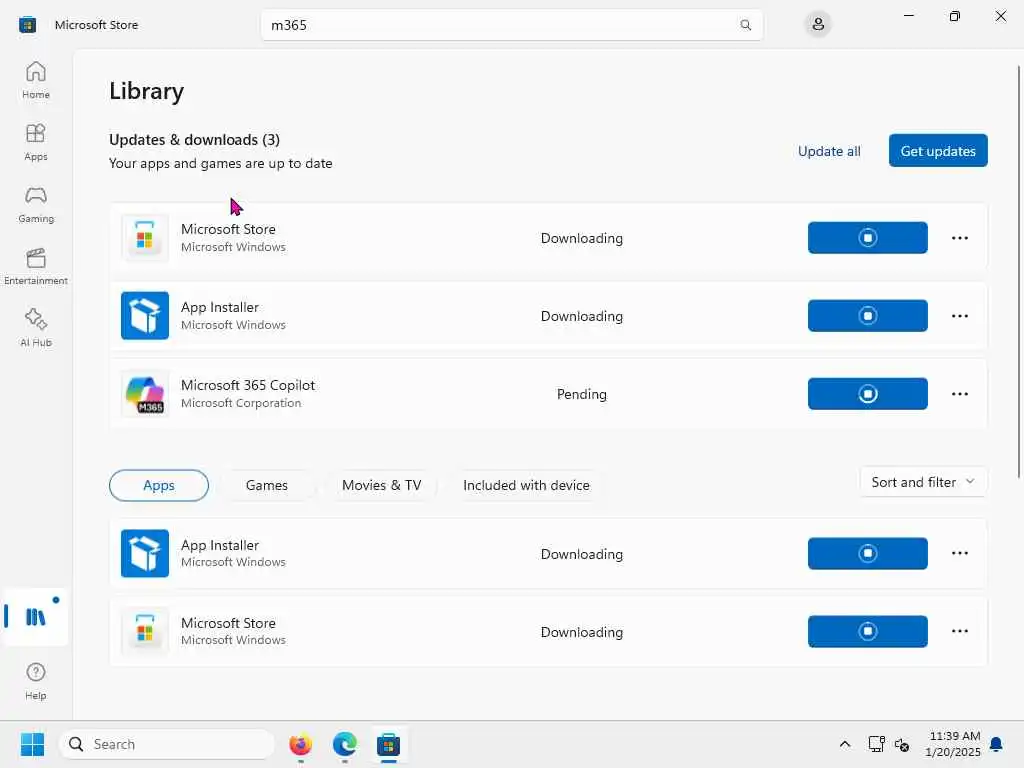
Task: Select the Apps filter tab
Action: click(159, 485)
